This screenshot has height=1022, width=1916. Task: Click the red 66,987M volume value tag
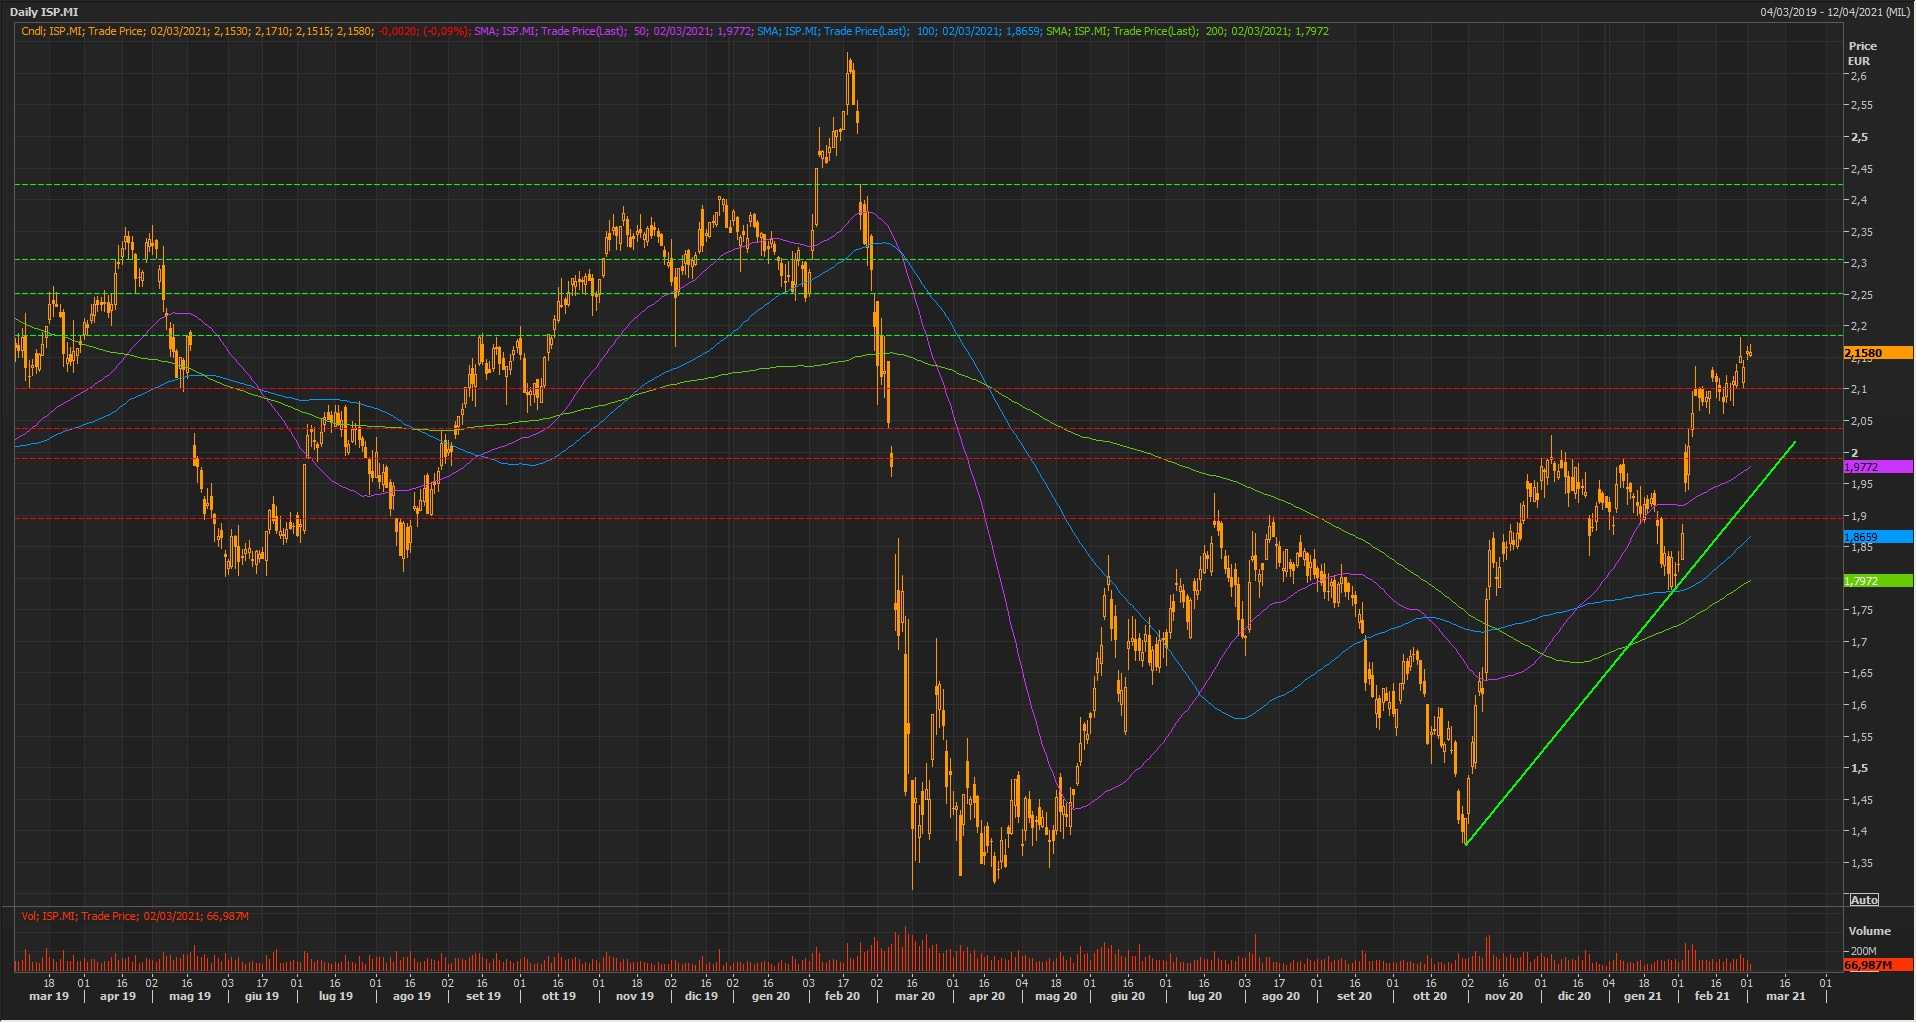click(1876, 965)
